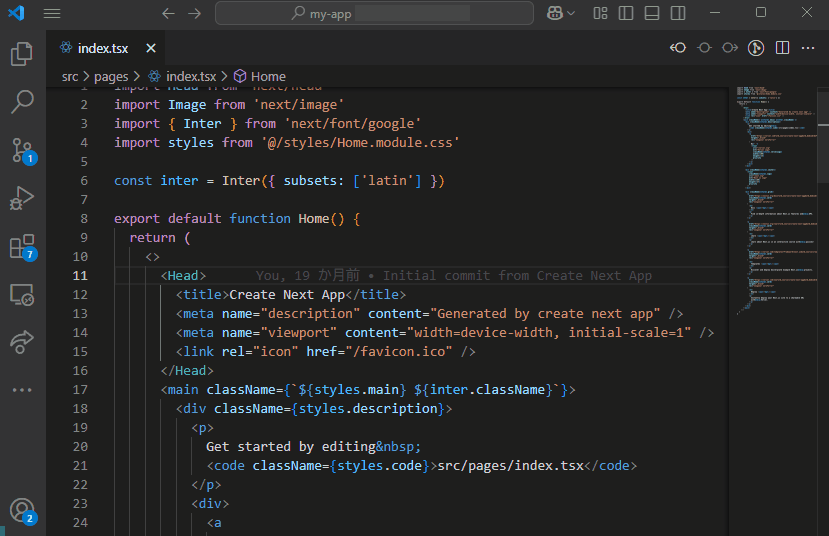Click the 'viewport' meta name value
Viewport: 829px width, 536px height.
coord(298,332)
